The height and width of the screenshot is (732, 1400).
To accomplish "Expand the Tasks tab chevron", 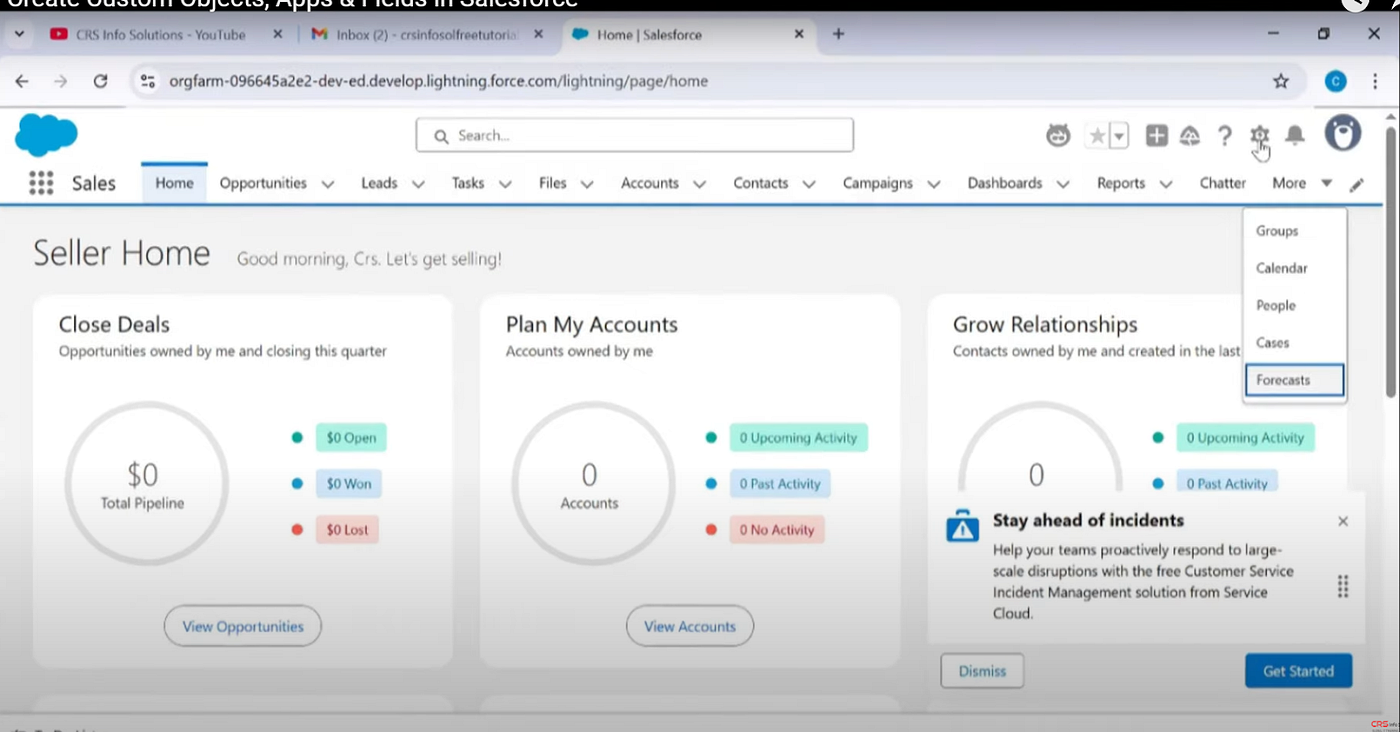I will pyautogui.click(x=505, y=184).
